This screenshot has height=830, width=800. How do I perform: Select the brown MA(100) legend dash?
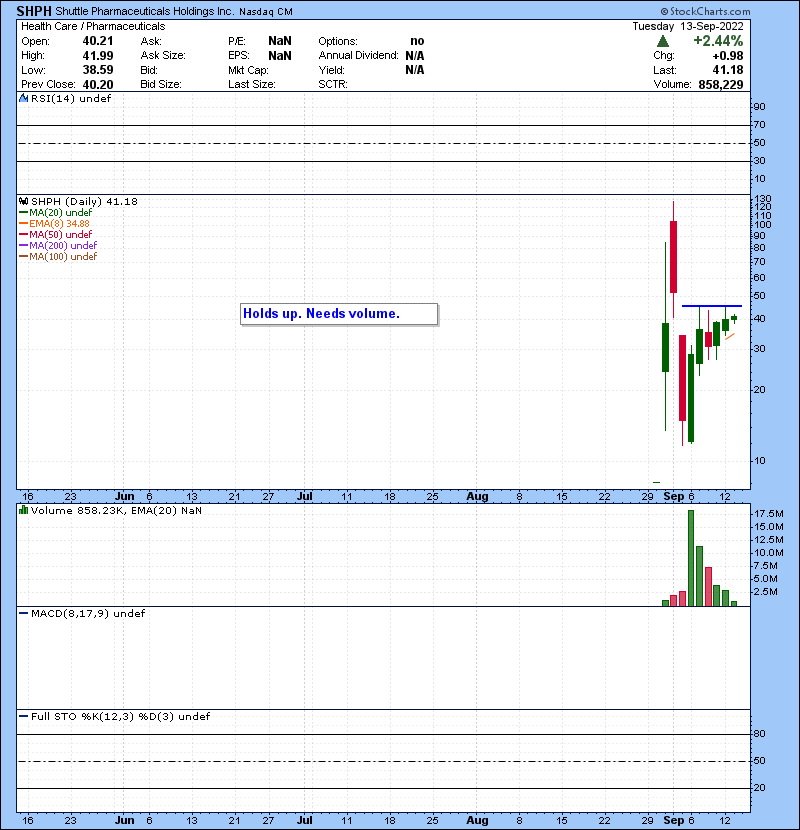coord(23,257)
